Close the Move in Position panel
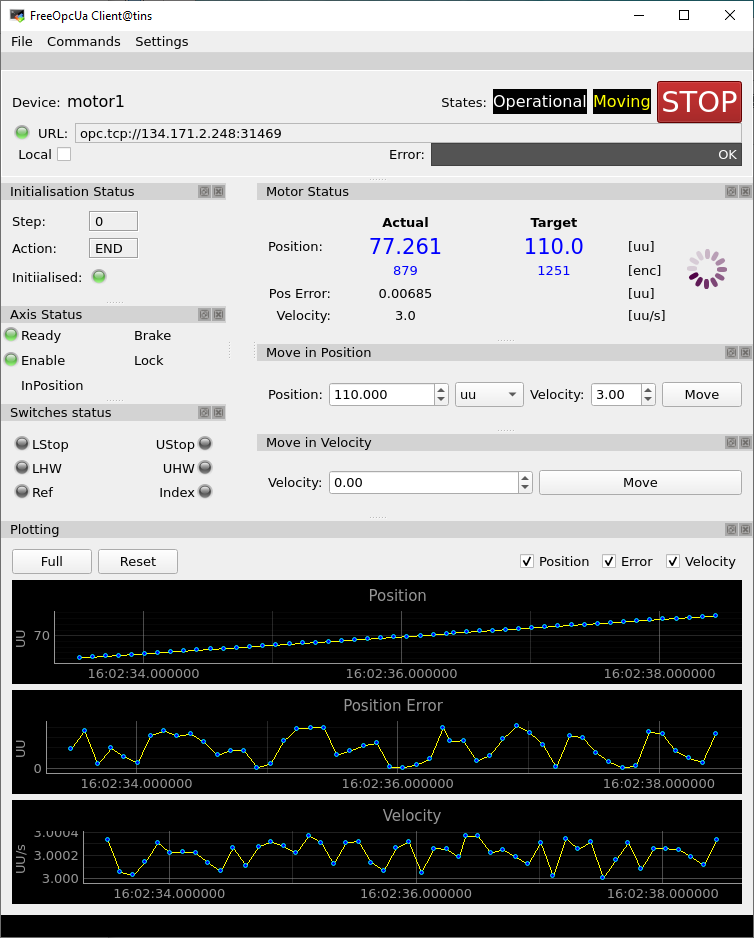 click(x=746, y=352)
